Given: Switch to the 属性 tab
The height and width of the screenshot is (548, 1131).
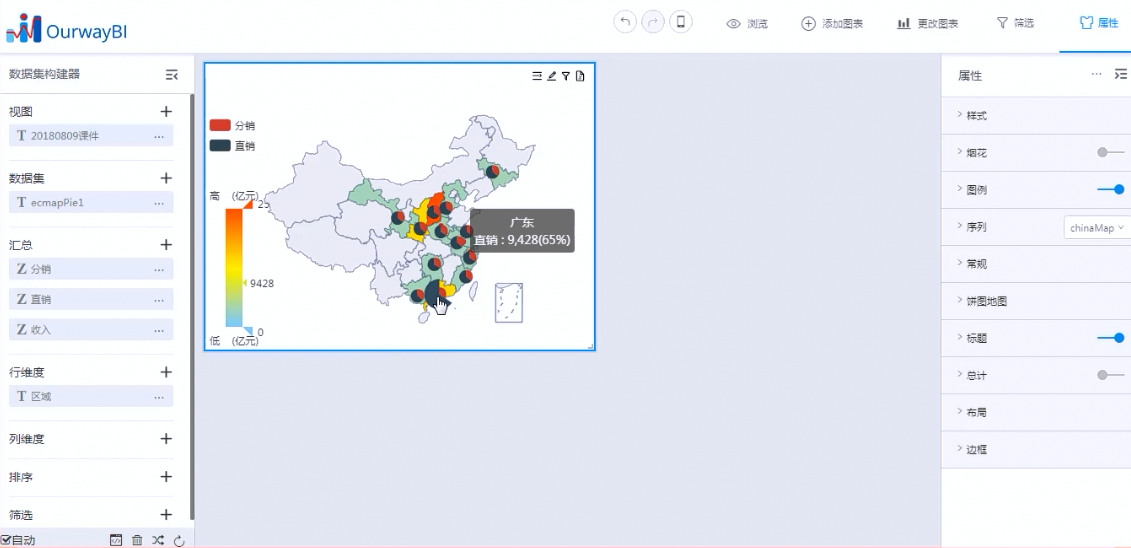Looking at the screenshot, I should pyautogui.click(x=1098, y=23).
